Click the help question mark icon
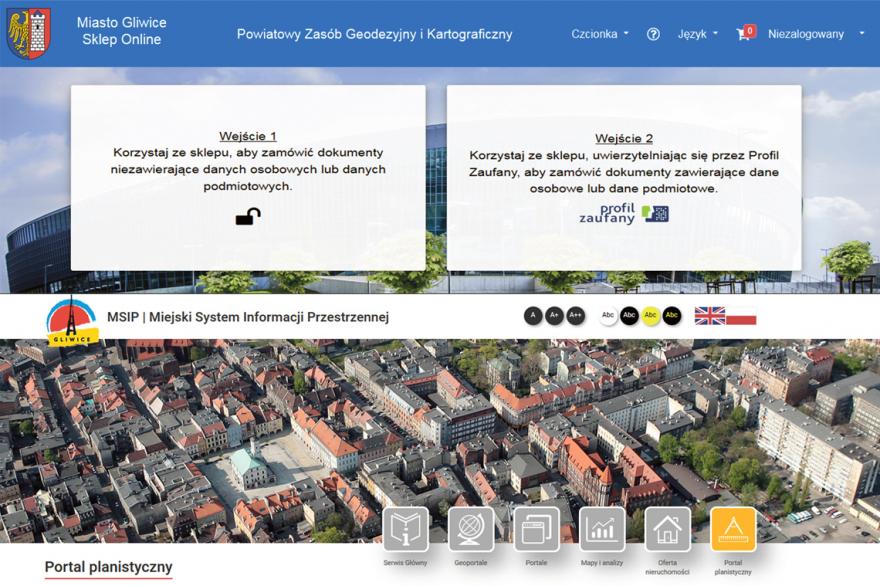This screenshot has height=586, width=880. tap(654, 33)
